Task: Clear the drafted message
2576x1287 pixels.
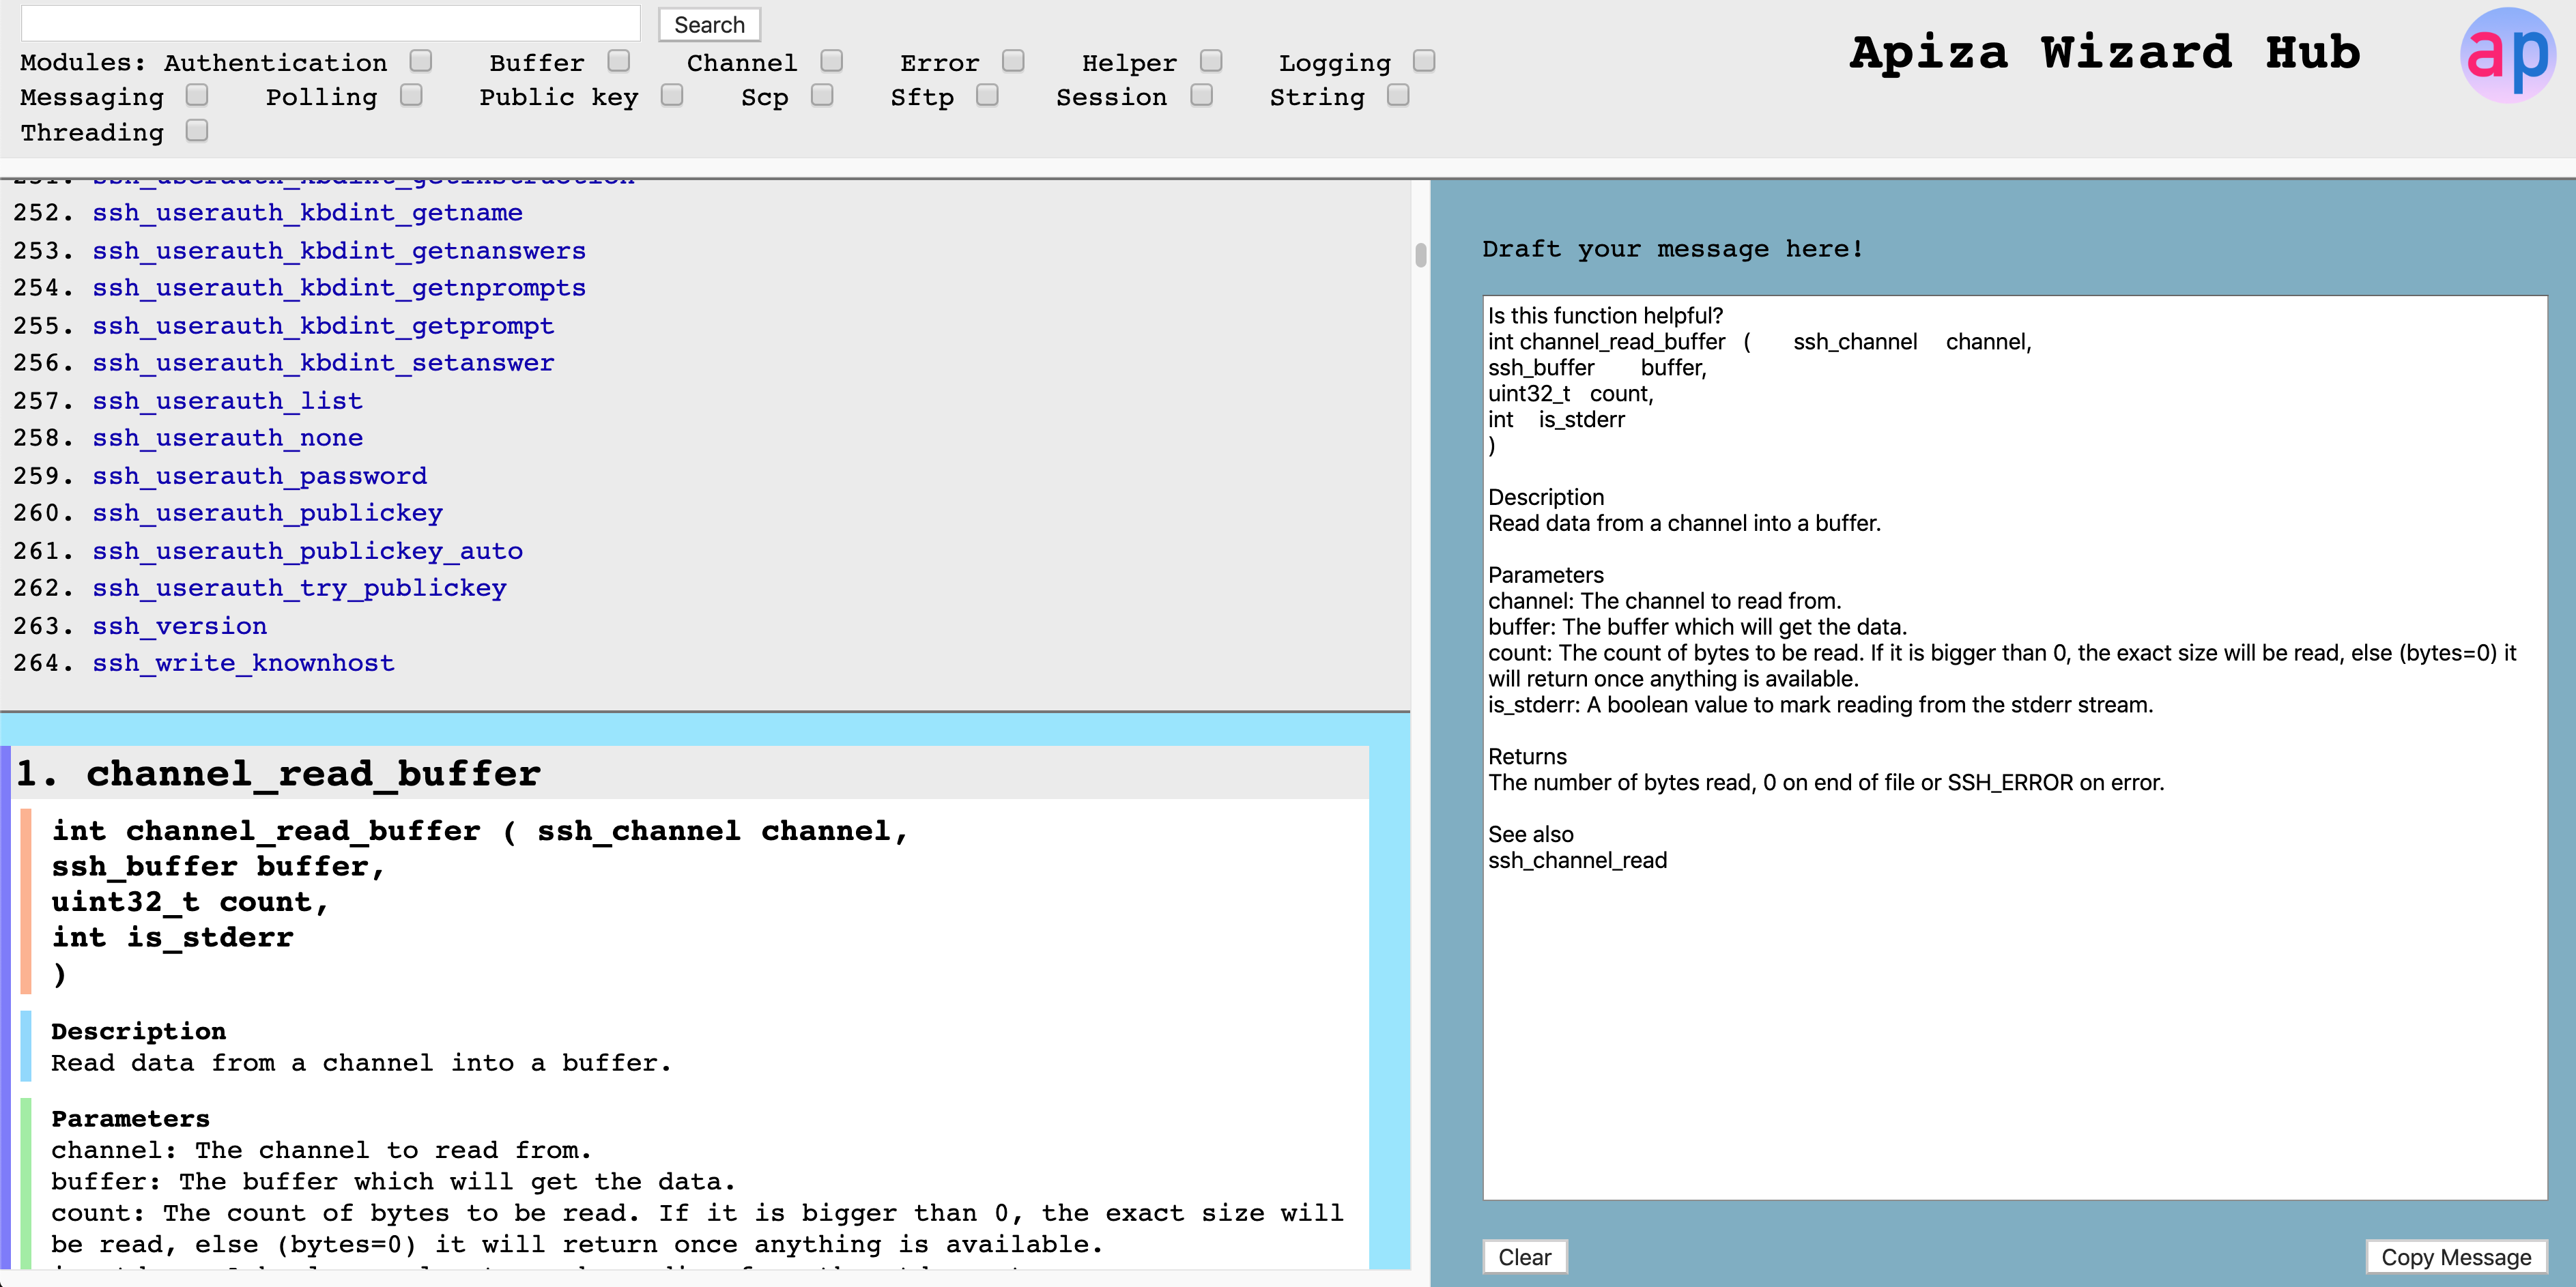Action: 1524,1257
